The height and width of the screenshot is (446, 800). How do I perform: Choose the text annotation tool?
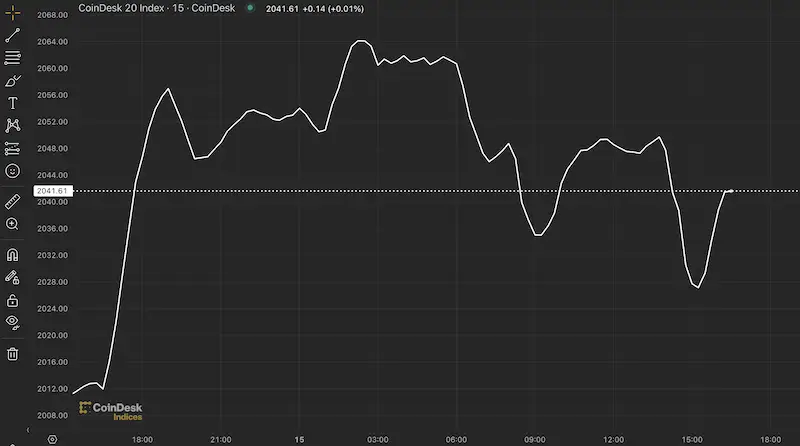click(x=12, y=103)
